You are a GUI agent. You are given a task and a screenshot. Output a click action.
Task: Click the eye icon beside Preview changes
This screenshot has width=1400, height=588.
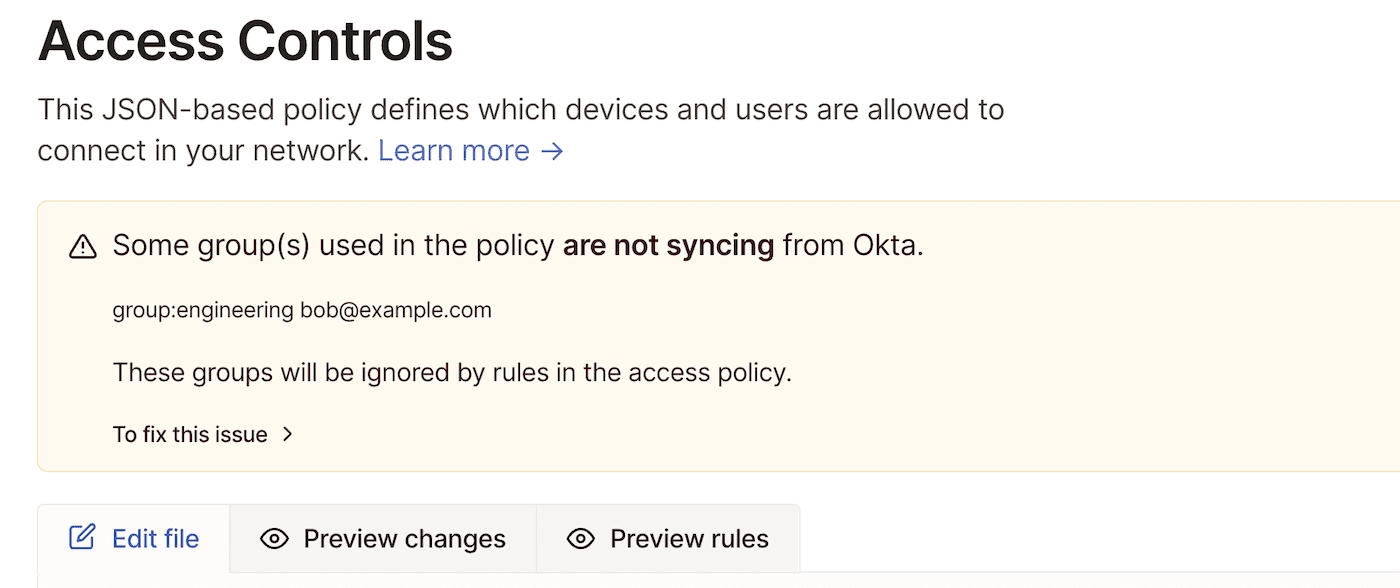click(274, 539)
